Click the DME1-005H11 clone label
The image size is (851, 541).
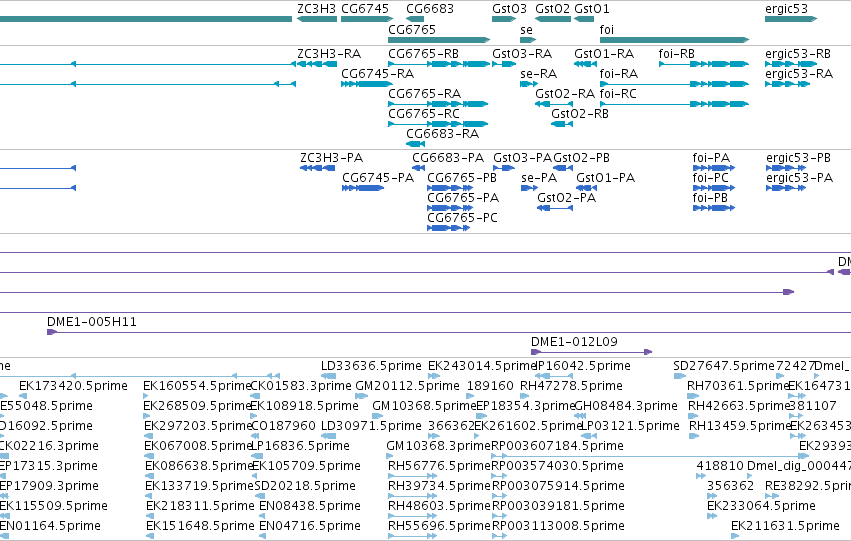tap(92, 322)
